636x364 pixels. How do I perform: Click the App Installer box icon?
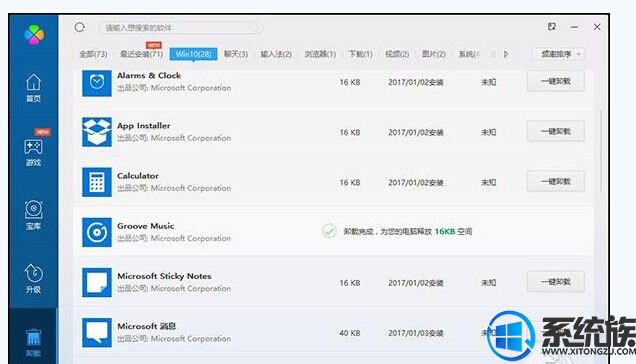pyautogui.click(x=97, y=132)
